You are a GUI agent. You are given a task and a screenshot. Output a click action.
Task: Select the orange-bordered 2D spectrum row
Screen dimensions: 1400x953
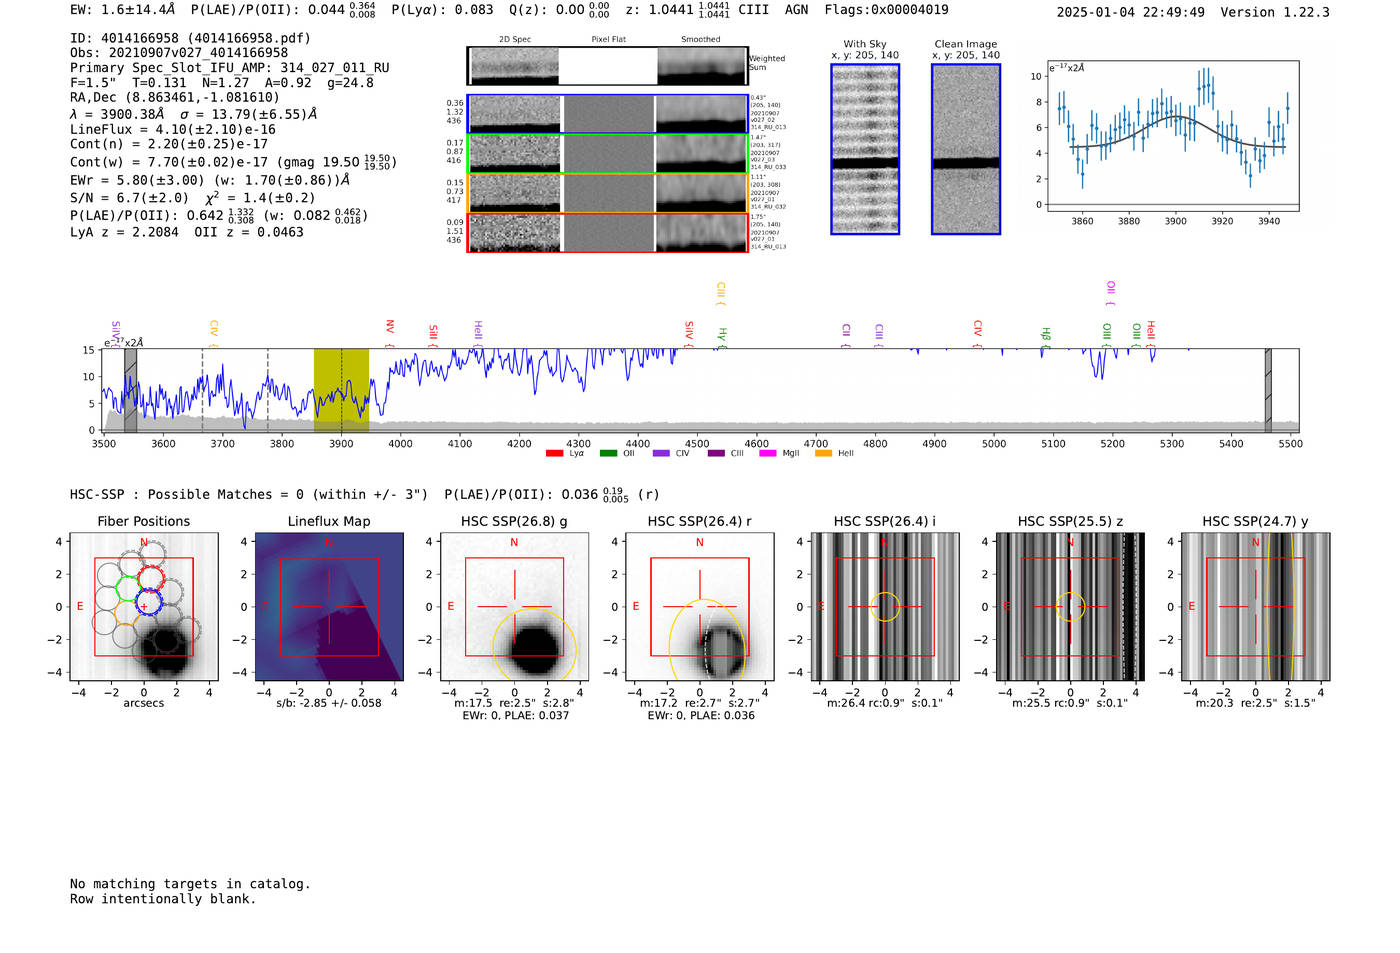(608, 193)
